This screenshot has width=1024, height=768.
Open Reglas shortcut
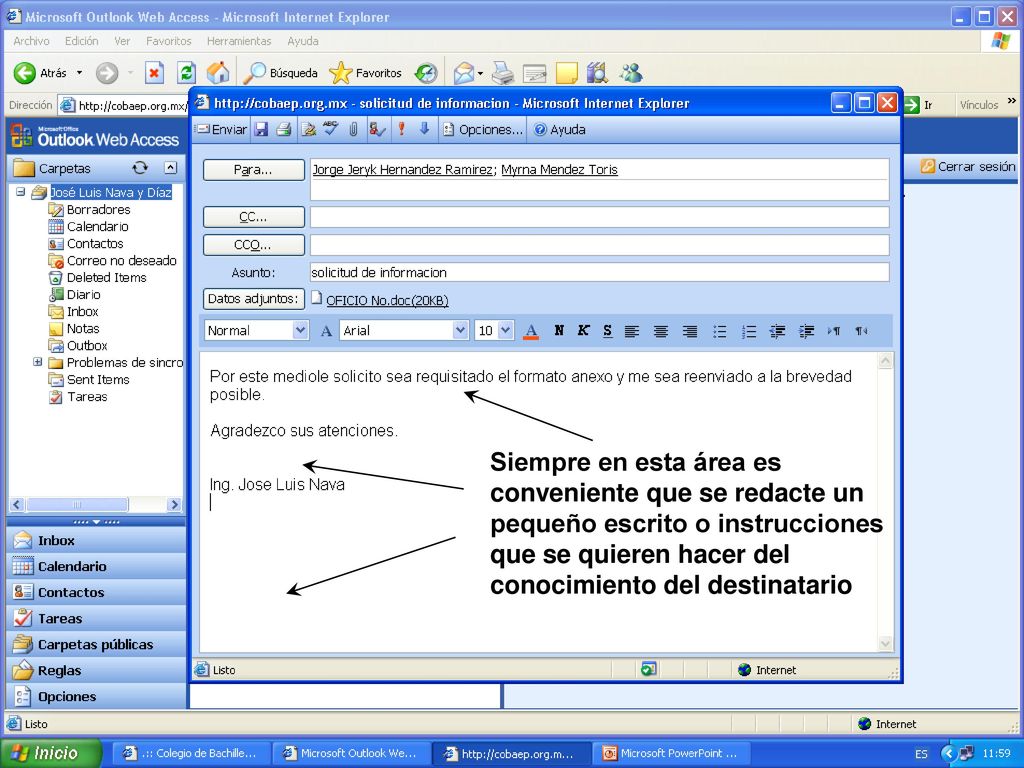[x=96, y=671]
